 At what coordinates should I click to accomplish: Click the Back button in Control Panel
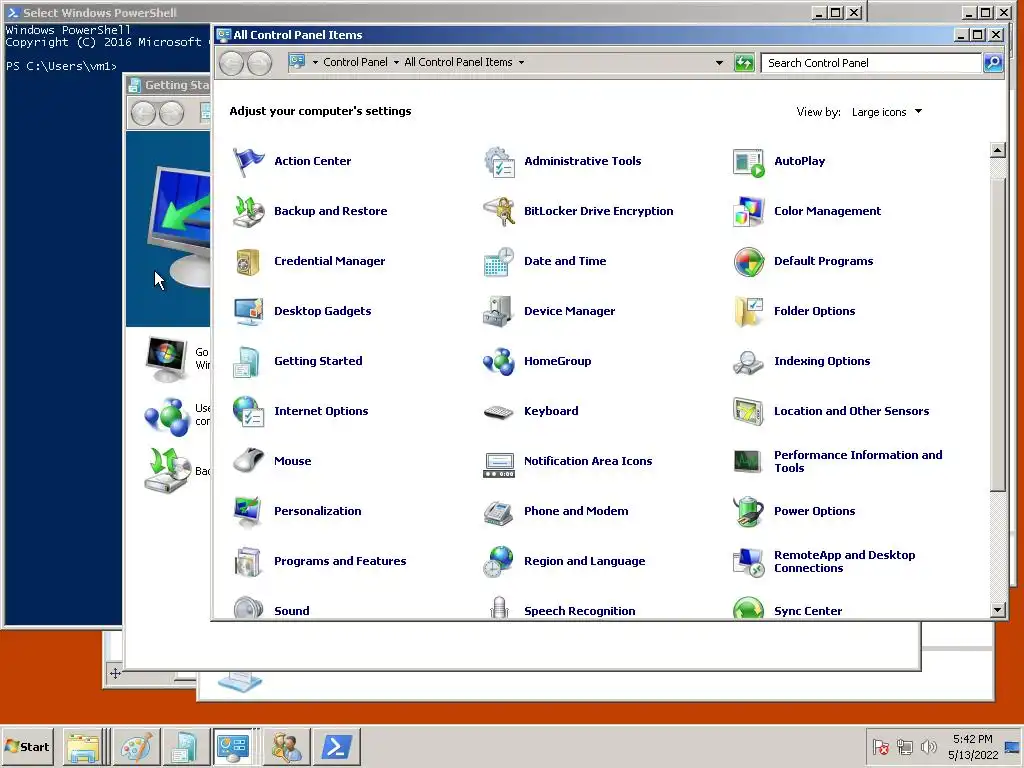click(x=231, y=63)
